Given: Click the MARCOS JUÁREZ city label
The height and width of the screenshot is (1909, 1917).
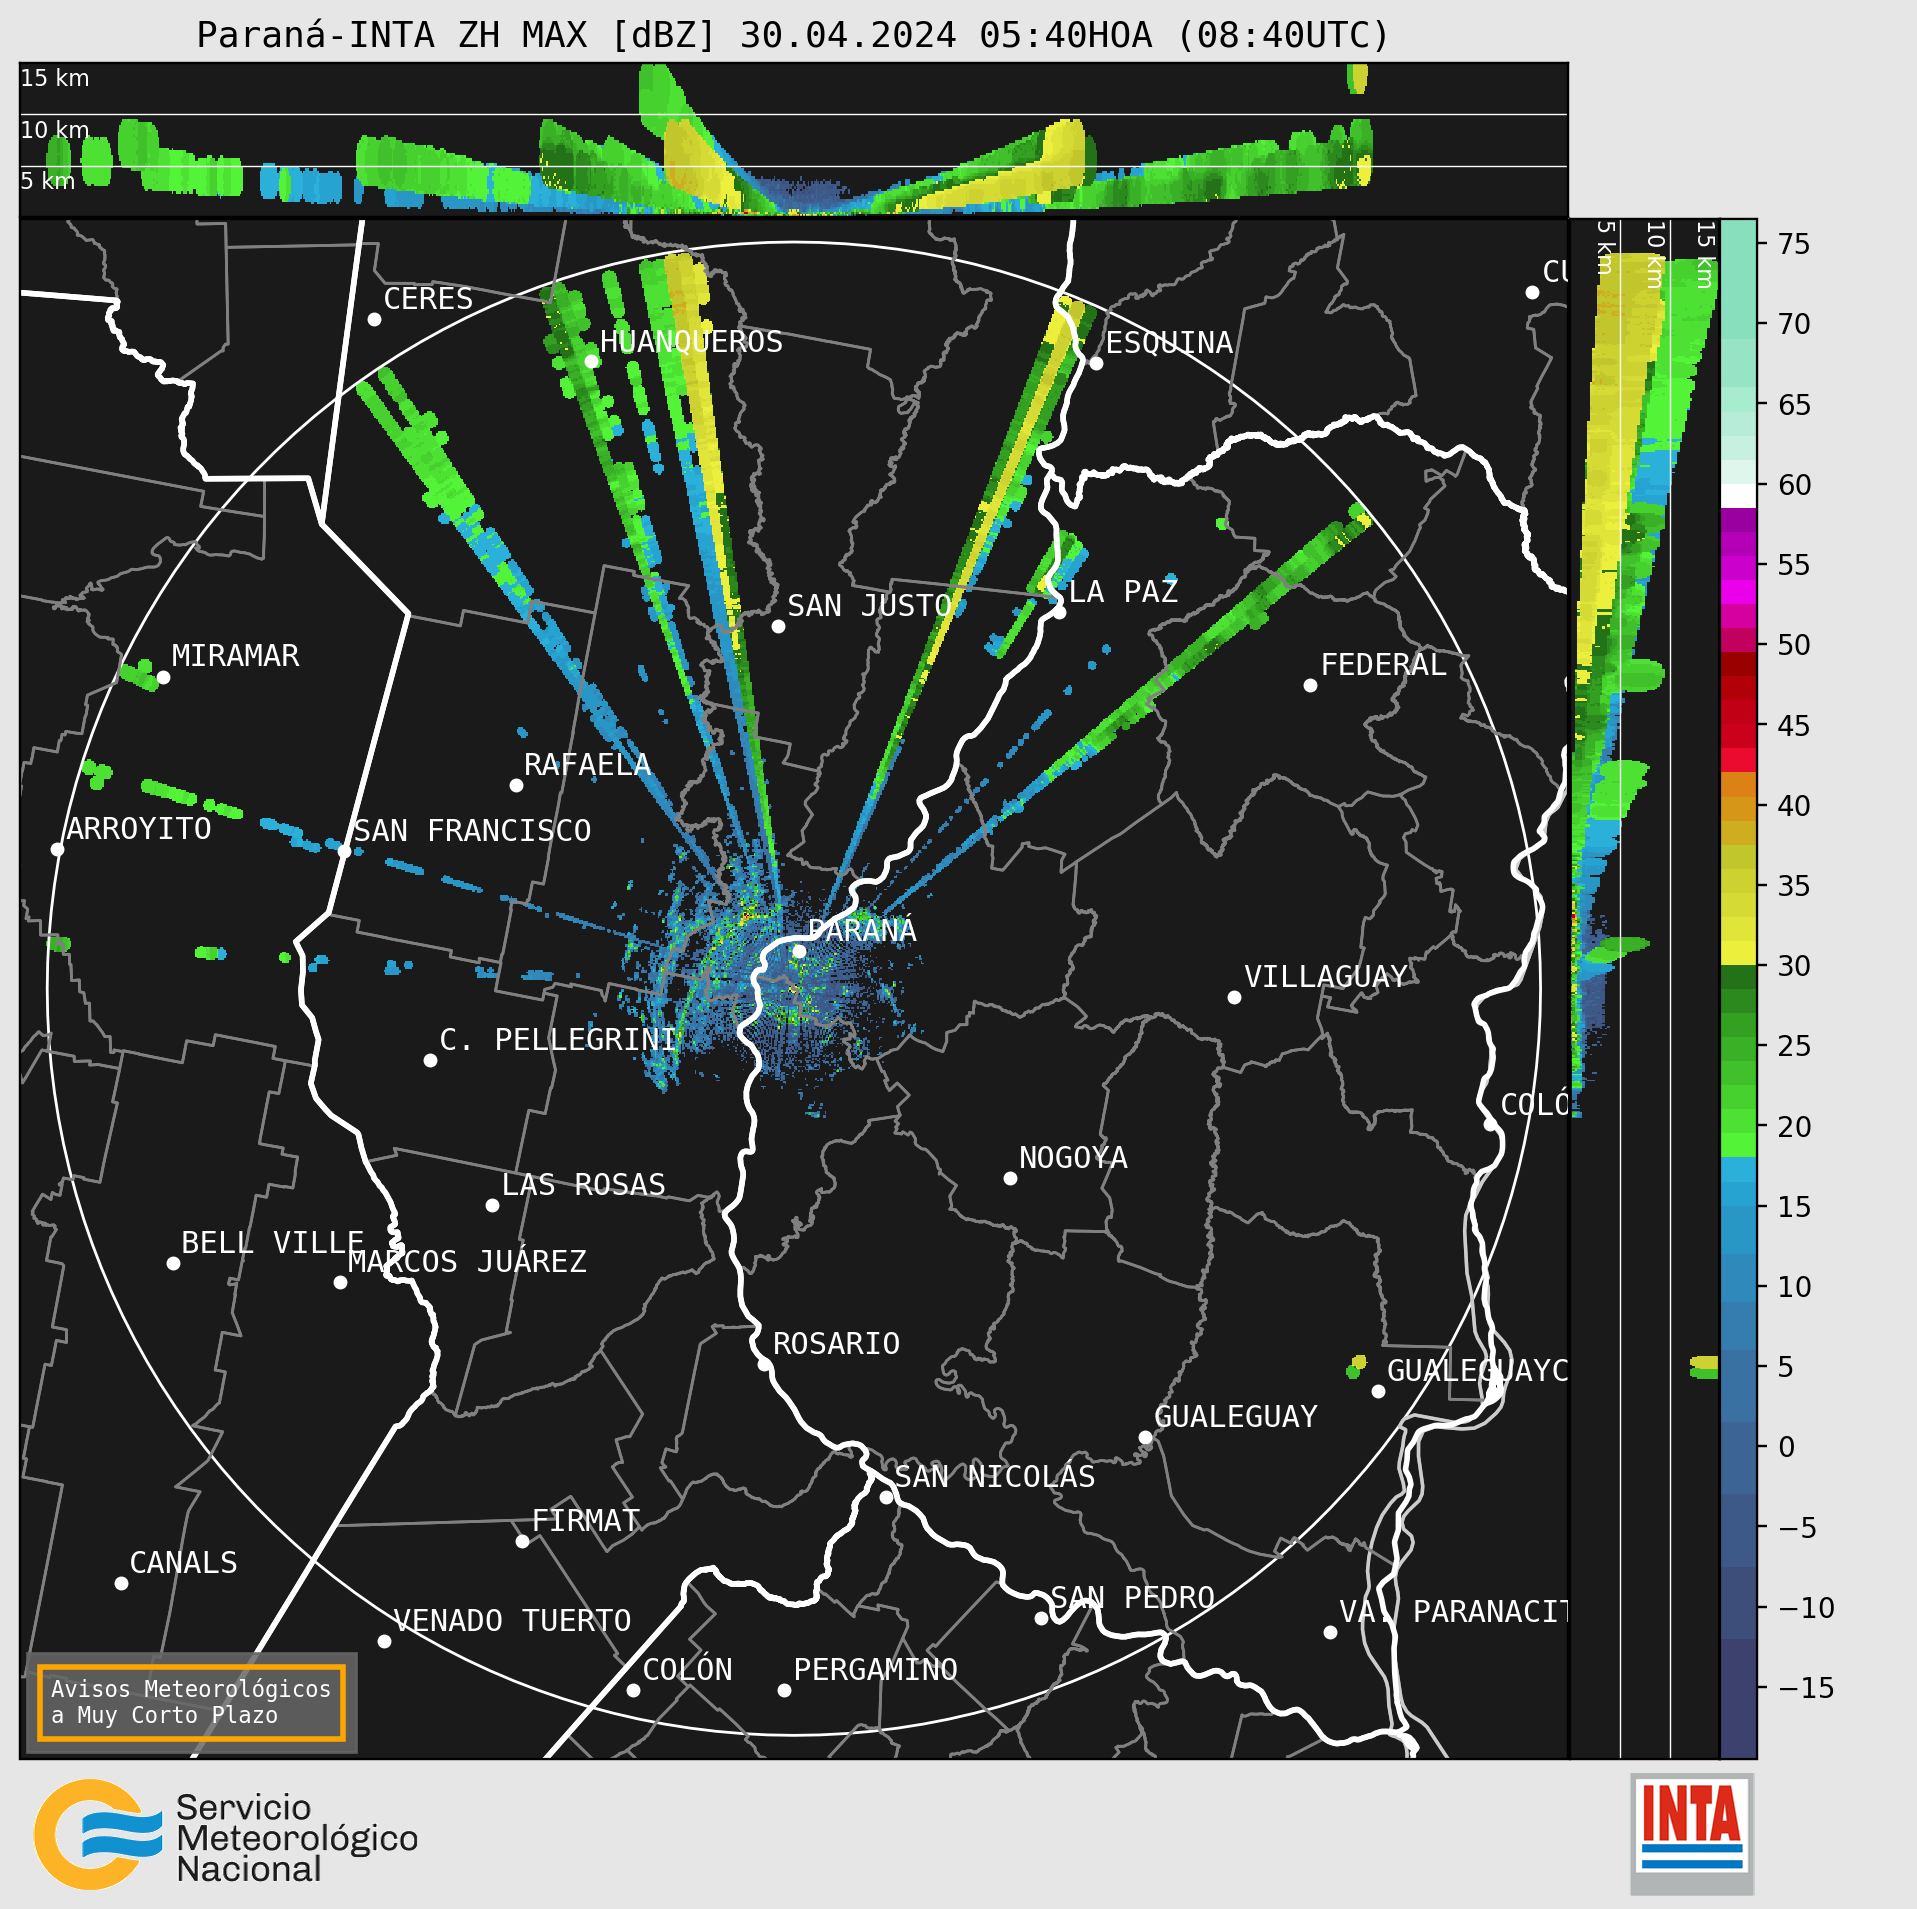Looking at the screenshot, I should point(467,1262).
